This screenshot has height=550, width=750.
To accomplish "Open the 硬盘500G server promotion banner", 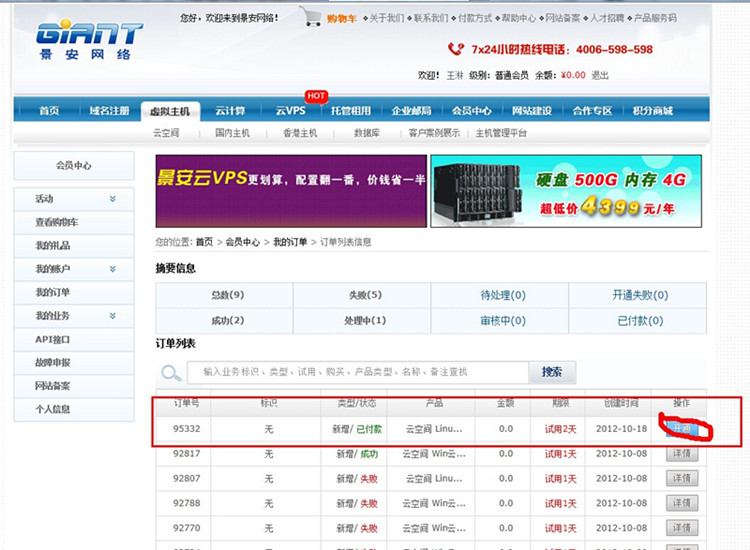I will pos(566,190).
